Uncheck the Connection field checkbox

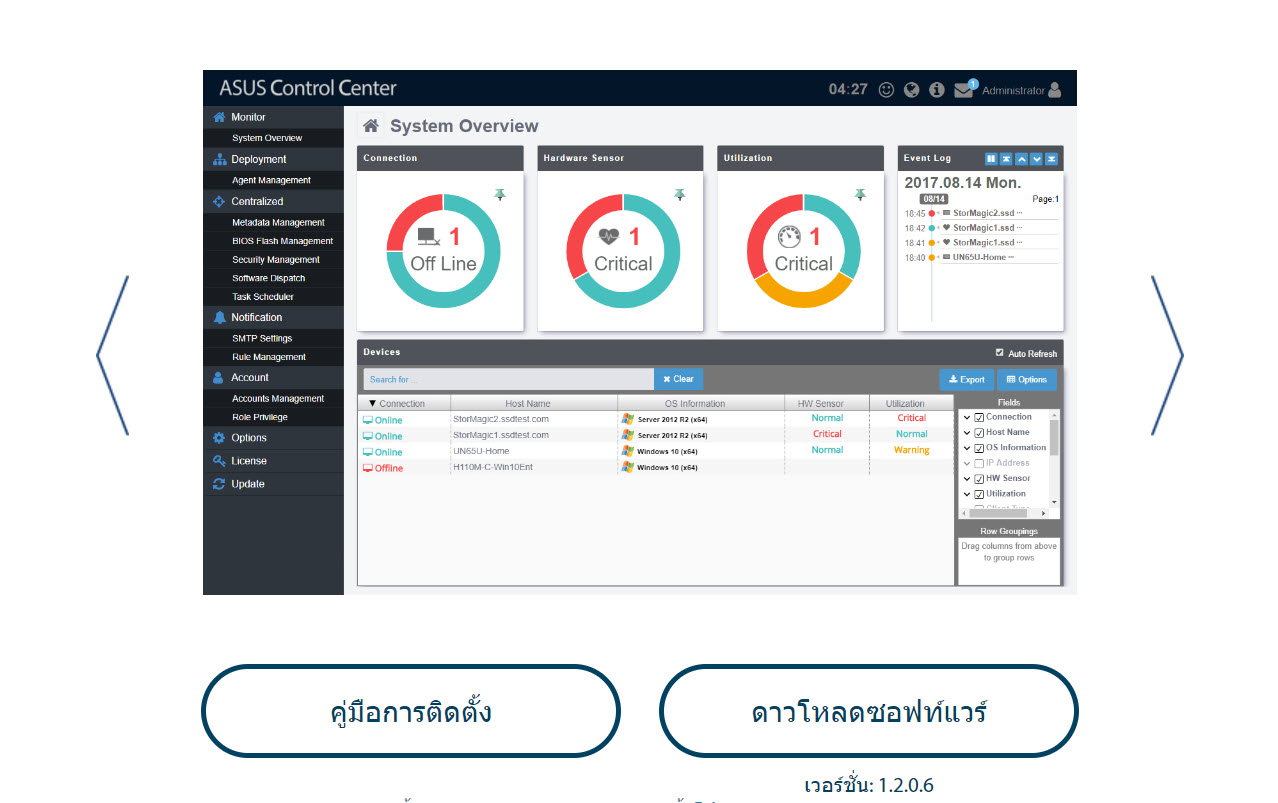pyautogui.click(x=979, y=418)
